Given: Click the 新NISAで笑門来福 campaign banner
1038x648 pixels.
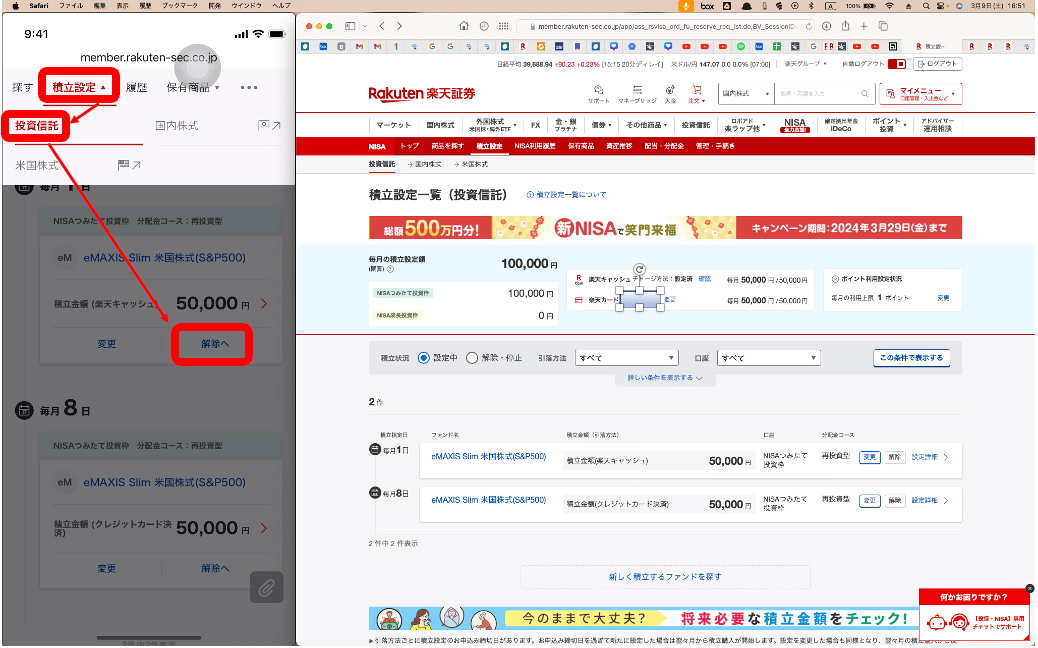Looking at the screenshot, I should 665,228.
